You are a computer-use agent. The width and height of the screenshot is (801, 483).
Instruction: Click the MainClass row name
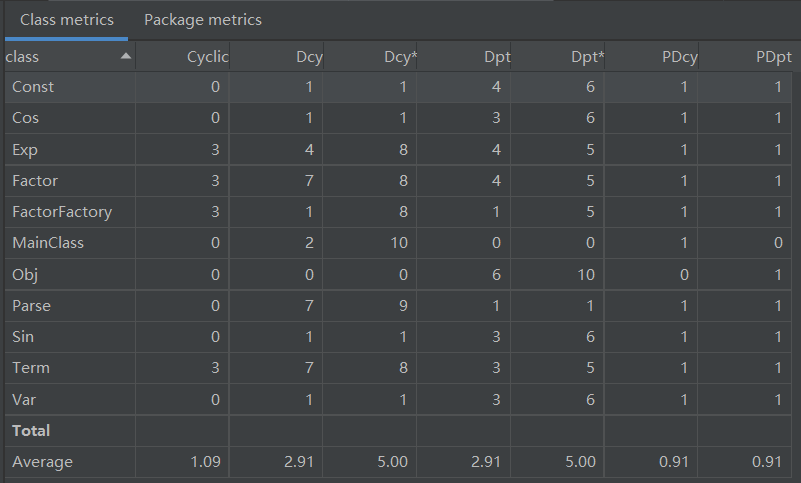pyautogui.click(x=48, y=243)
